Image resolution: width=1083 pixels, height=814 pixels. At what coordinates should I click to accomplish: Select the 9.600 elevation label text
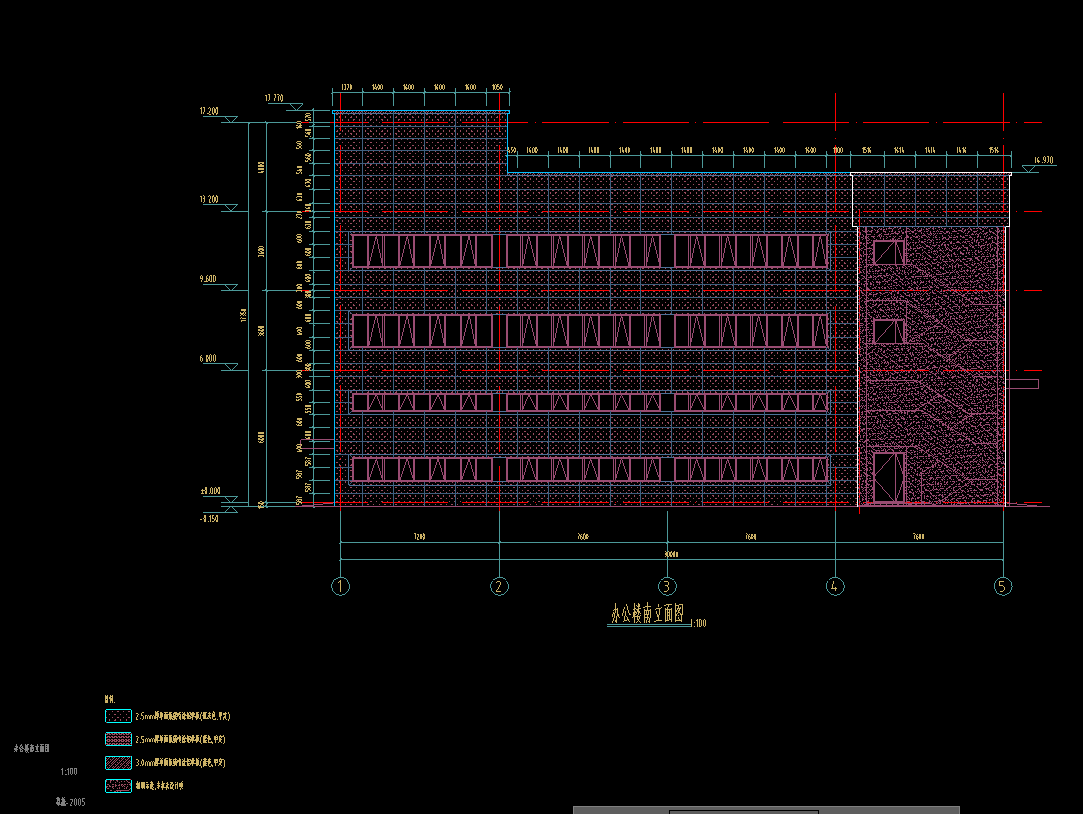(208, 279)
